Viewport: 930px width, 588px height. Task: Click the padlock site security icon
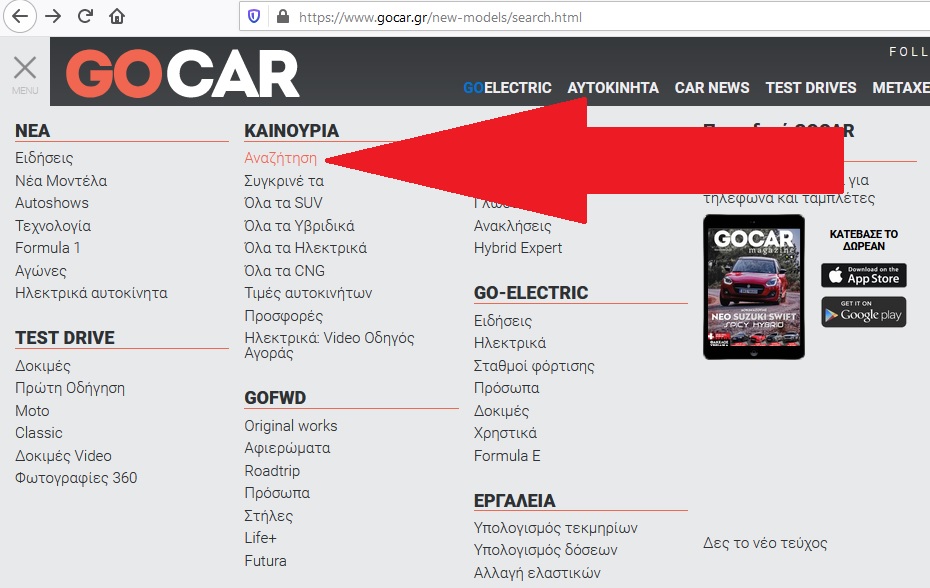281,17
